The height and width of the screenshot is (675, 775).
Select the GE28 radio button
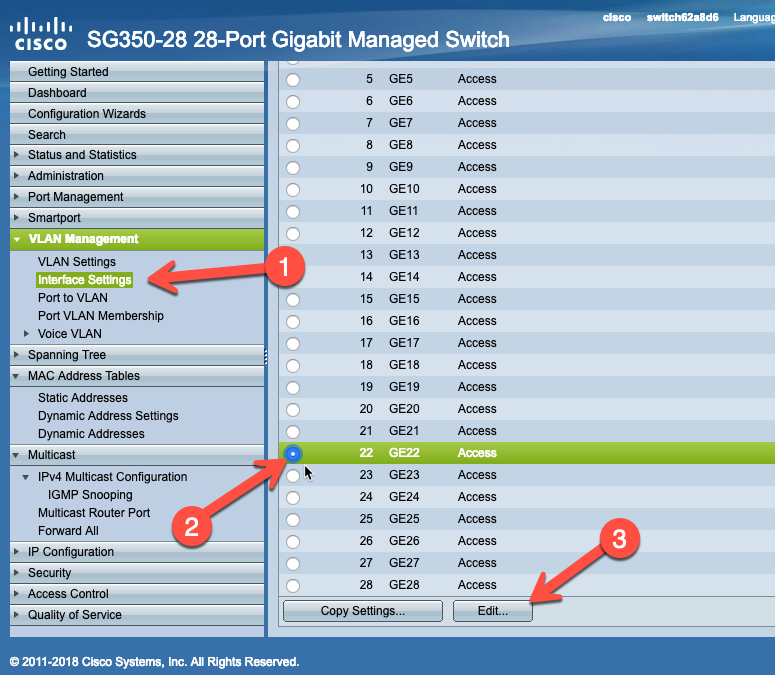click(x=293, y=586)
